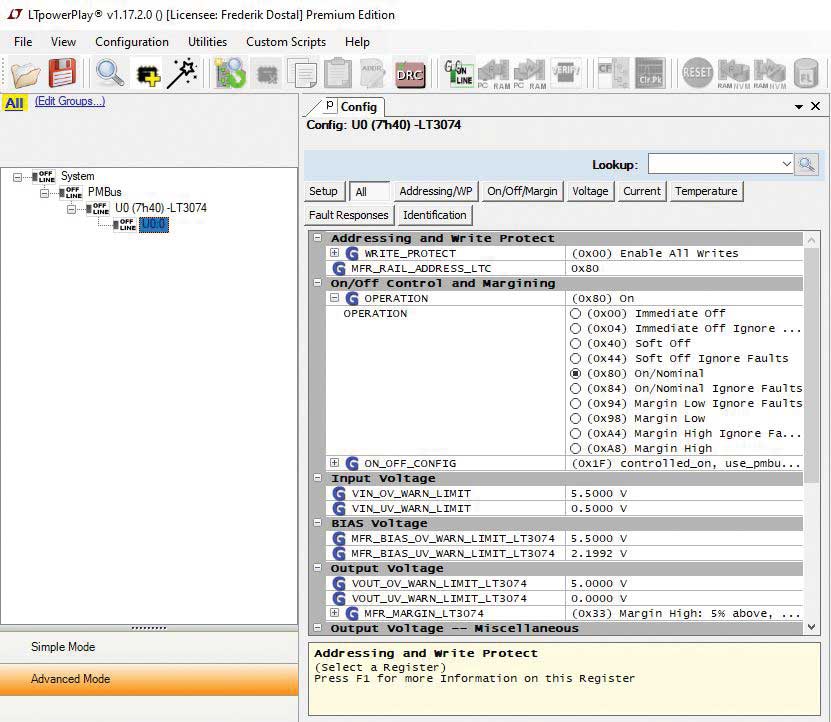Click the search button beside Lookup
The width and height of the screenshot is (831, 722).
[807, 164]
